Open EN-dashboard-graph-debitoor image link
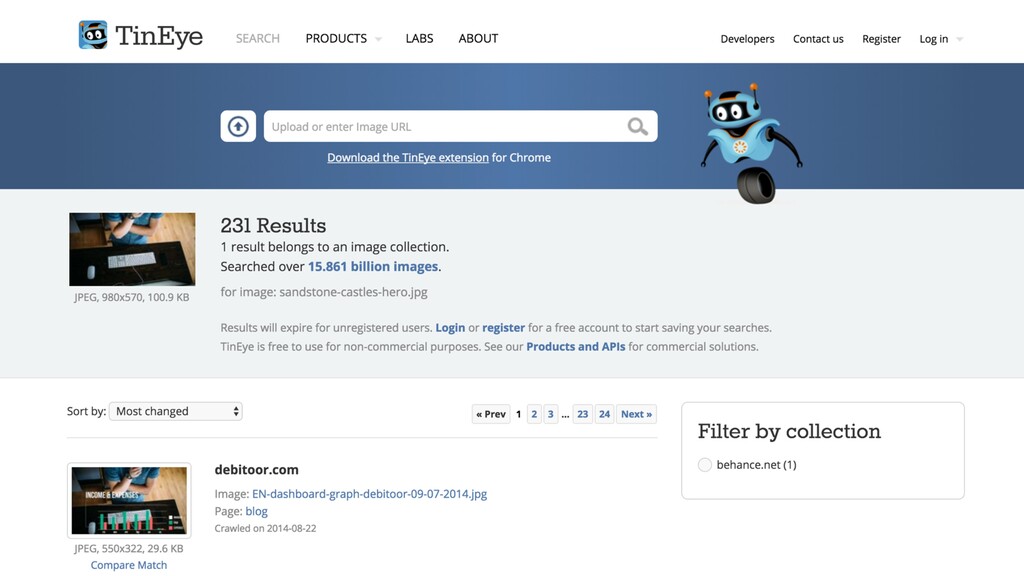This screenshot has height=576, width=1024. click(x=370, y=494)
